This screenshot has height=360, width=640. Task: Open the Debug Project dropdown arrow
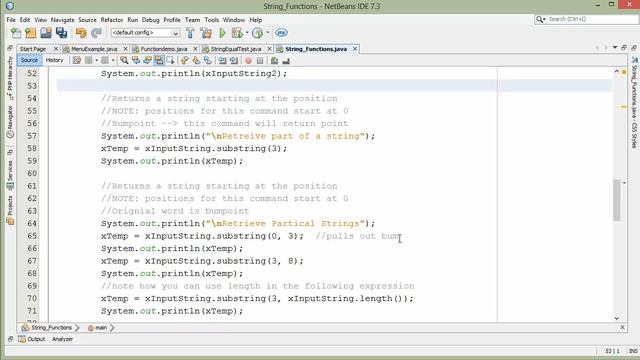point(247,33)
